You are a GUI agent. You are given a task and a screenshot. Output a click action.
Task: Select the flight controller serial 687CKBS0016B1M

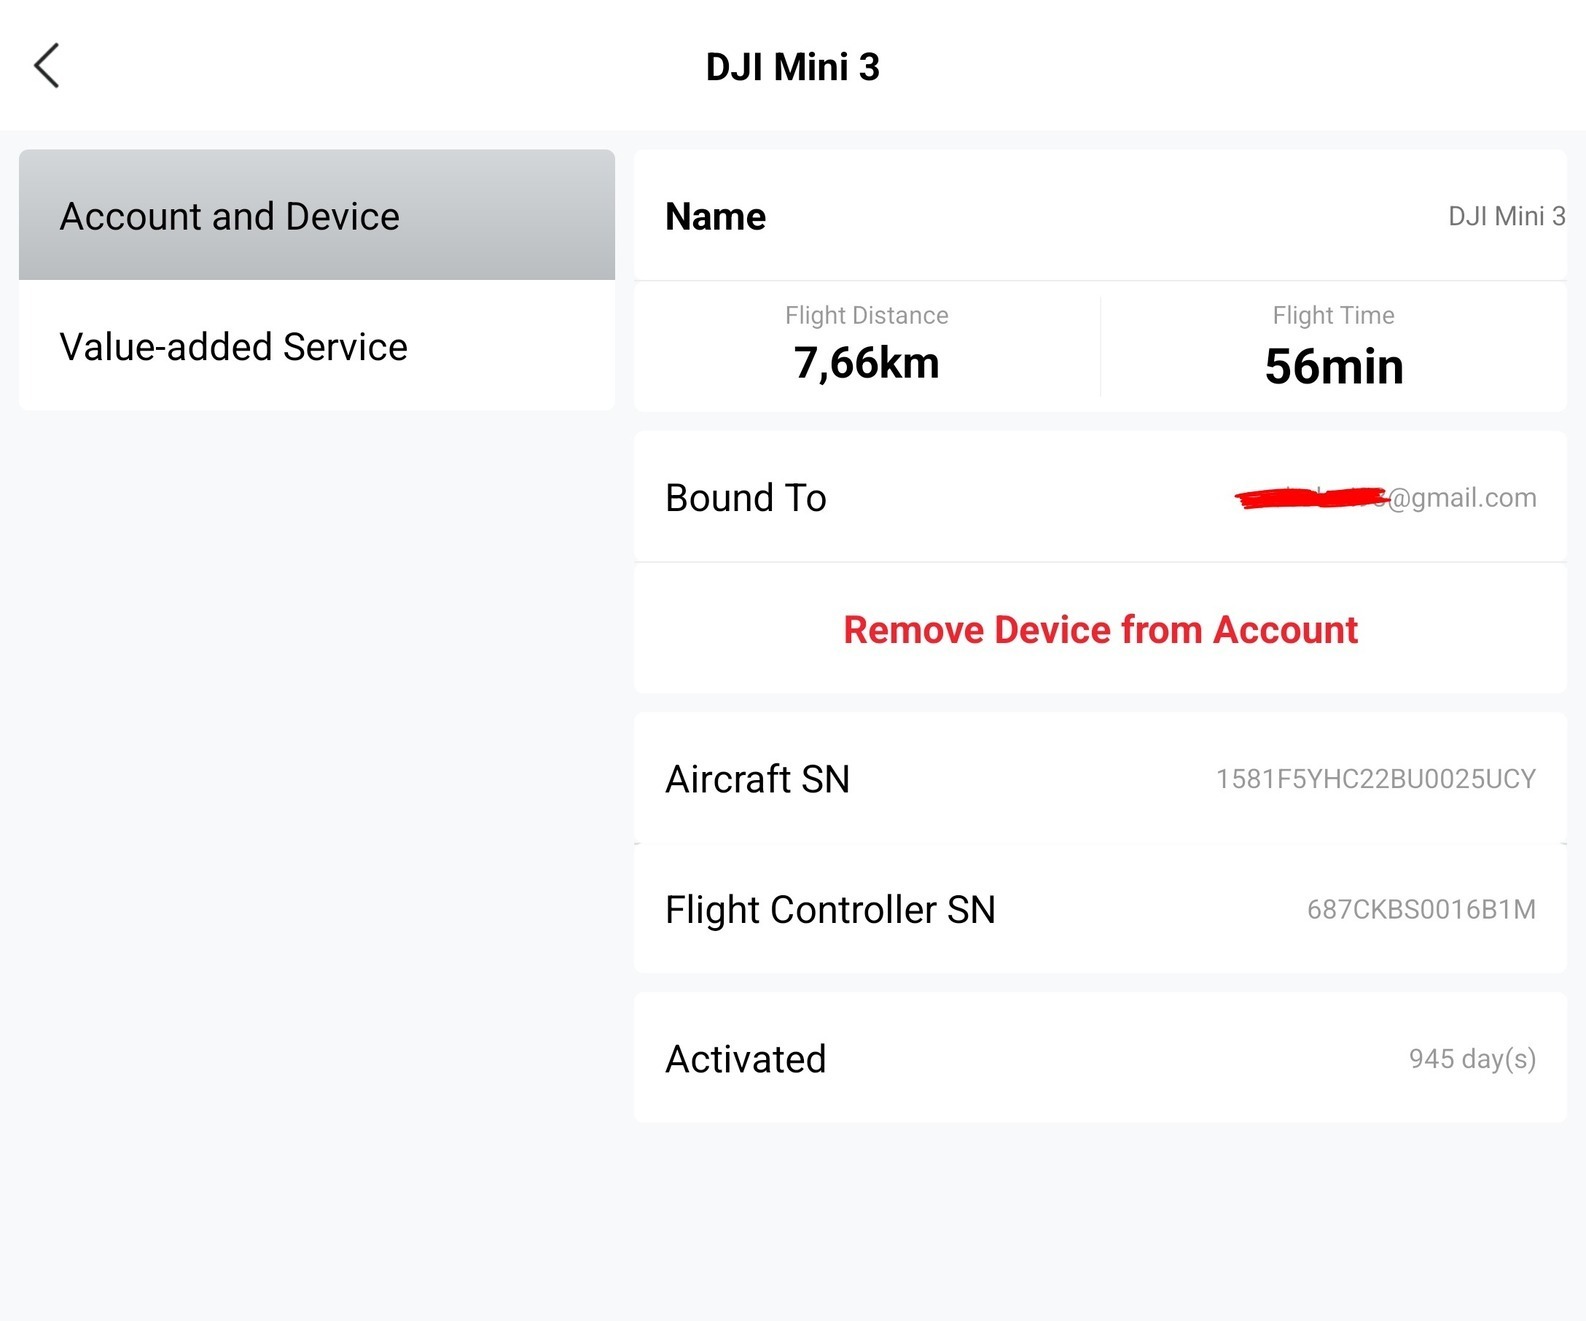click(1421, 910)
